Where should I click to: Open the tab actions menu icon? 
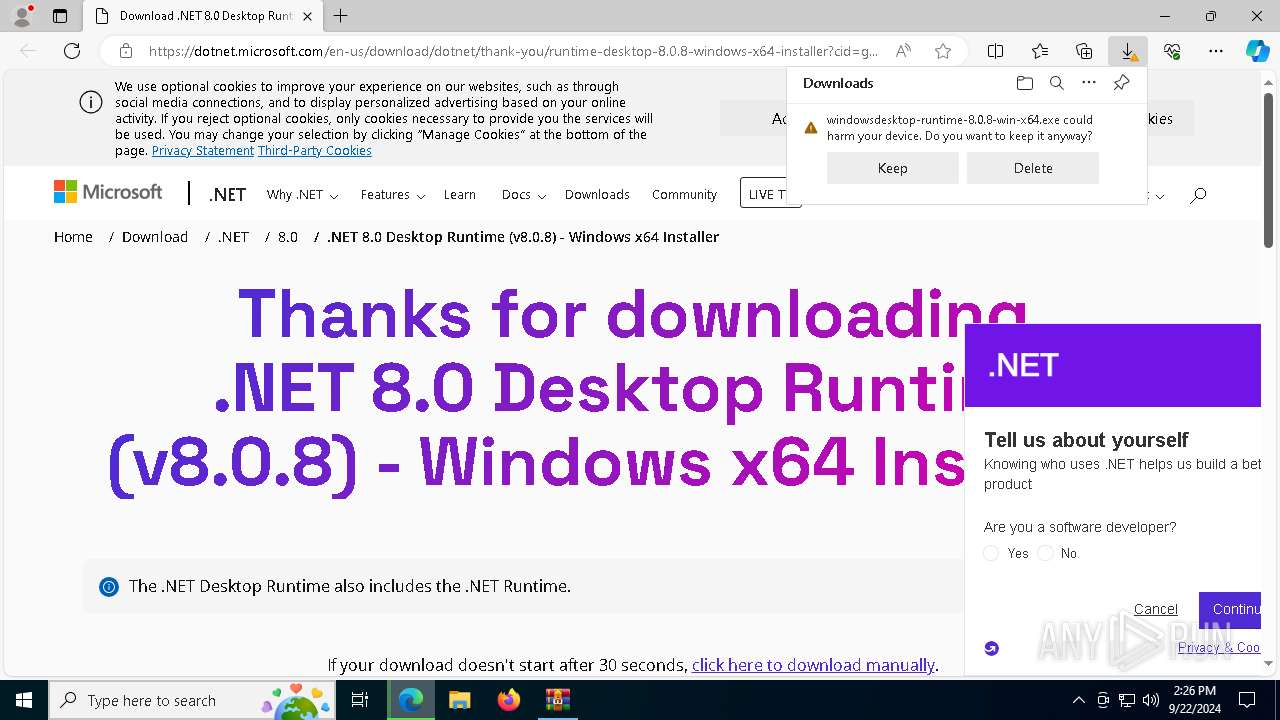click(60, 16)
